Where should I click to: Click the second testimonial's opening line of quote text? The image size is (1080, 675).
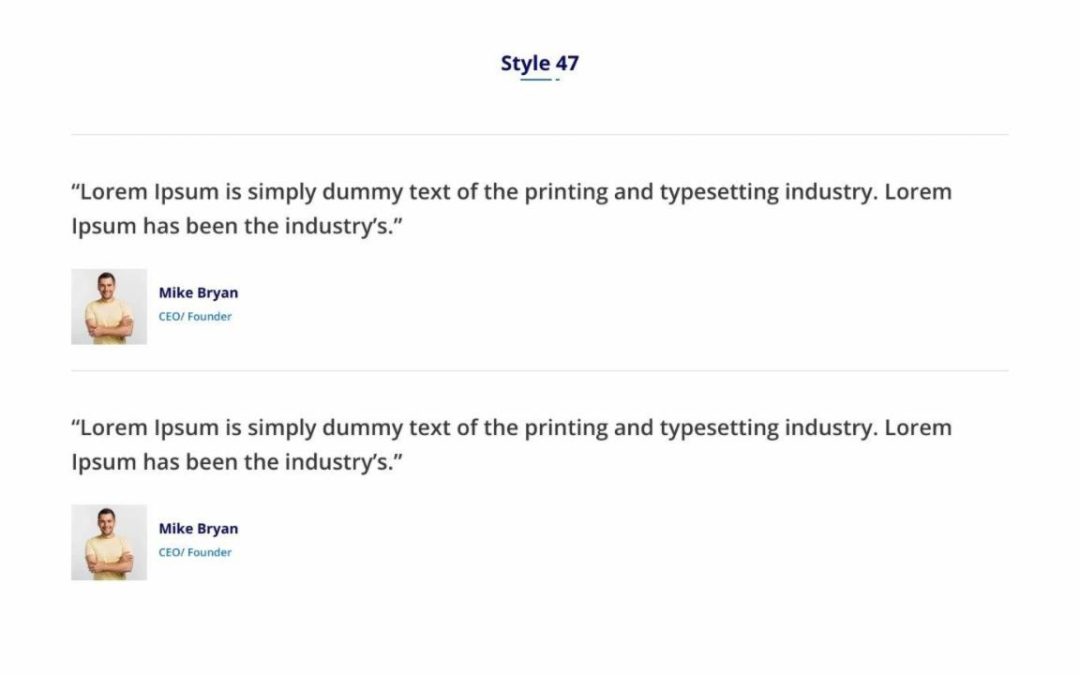[x=511, y=428]
